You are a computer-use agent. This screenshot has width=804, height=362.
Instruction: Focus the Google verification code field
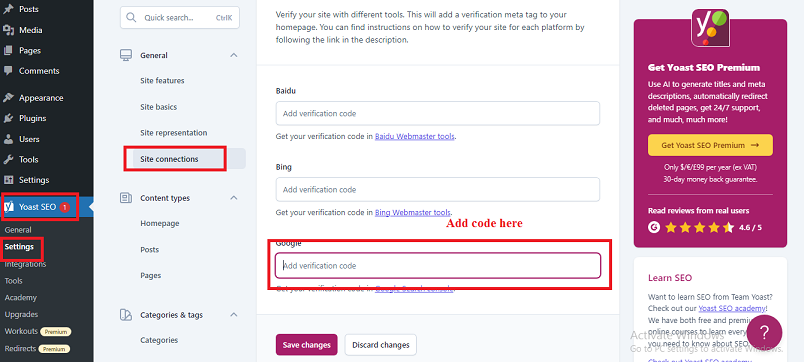(x=438, y=266)
